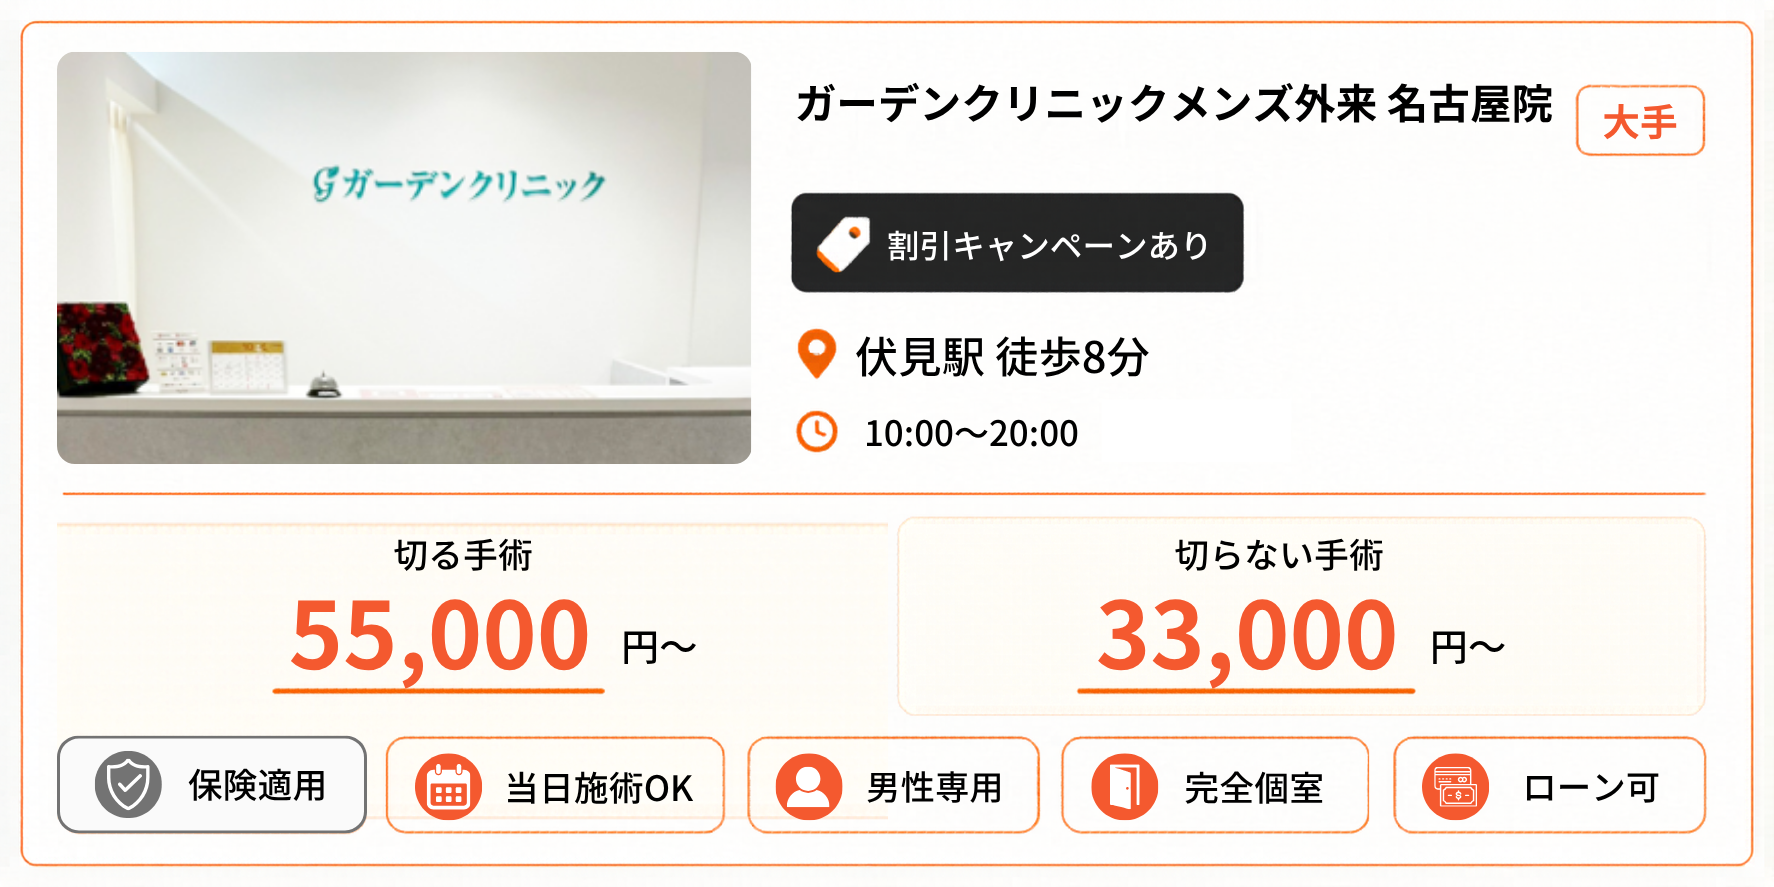Screen dimensions: 1774x887
Task: Select the 男性専用 tag
Action: (894, 785)
